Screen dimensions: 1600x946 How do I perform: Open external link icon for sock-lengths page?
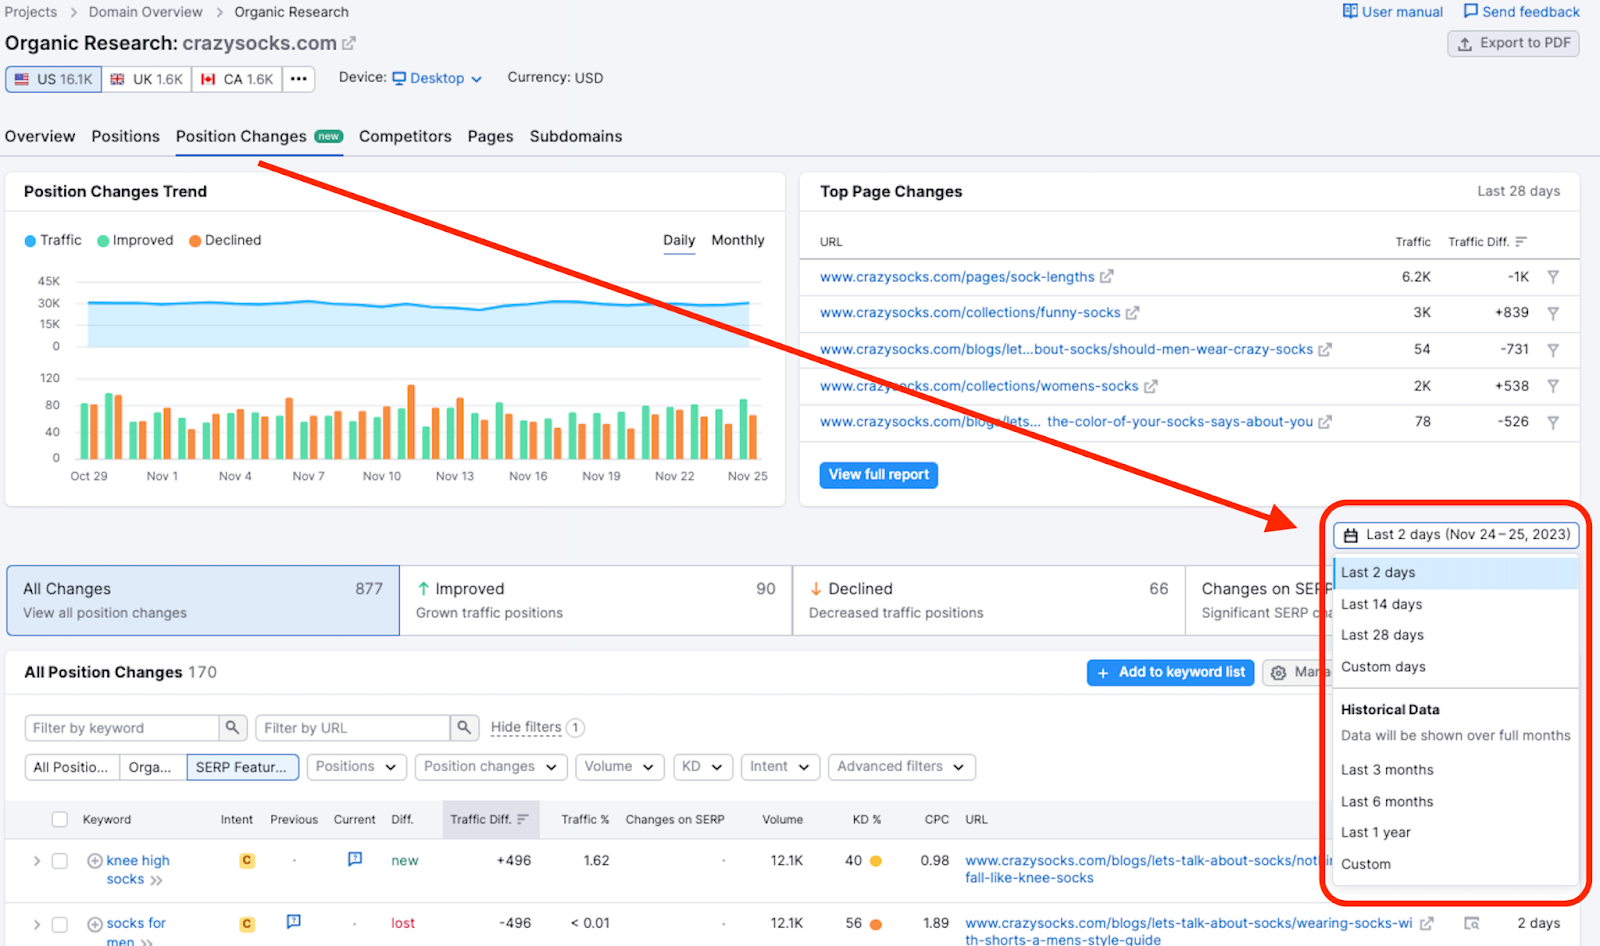point(1106,277)
